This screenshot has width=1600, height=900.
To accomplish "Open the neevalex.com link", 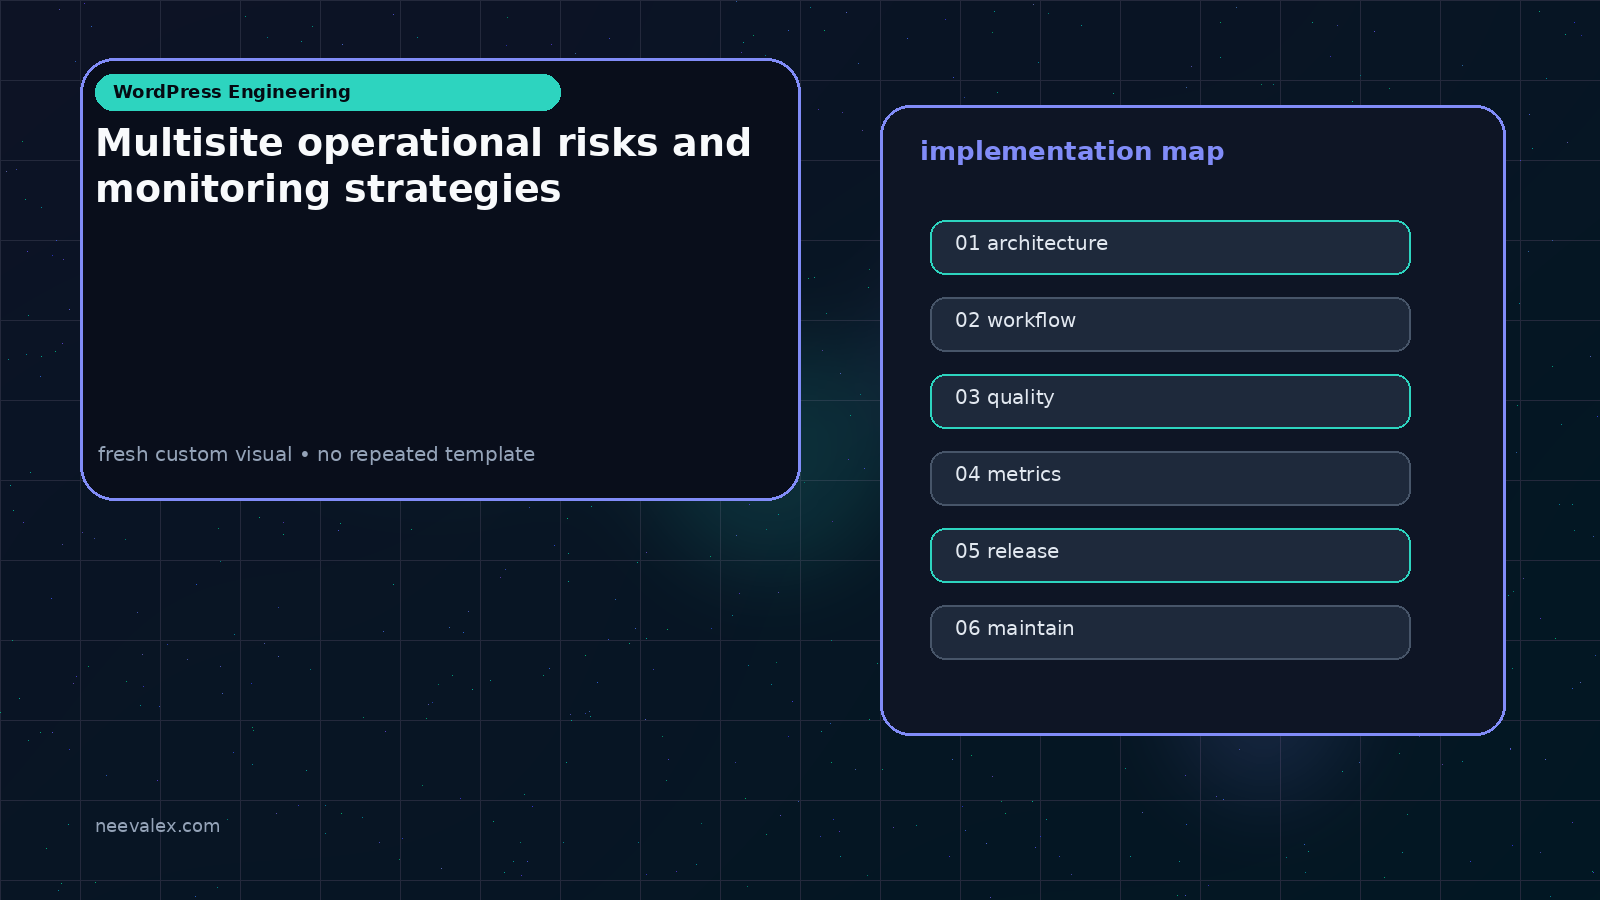I will (157, 826).
